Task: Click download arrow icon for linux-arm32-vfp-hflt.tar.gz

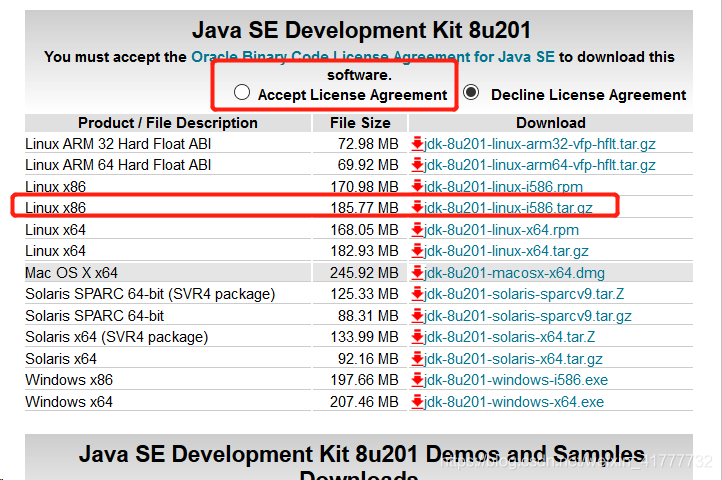Action: pyautogui.click(x=417, y=144)
